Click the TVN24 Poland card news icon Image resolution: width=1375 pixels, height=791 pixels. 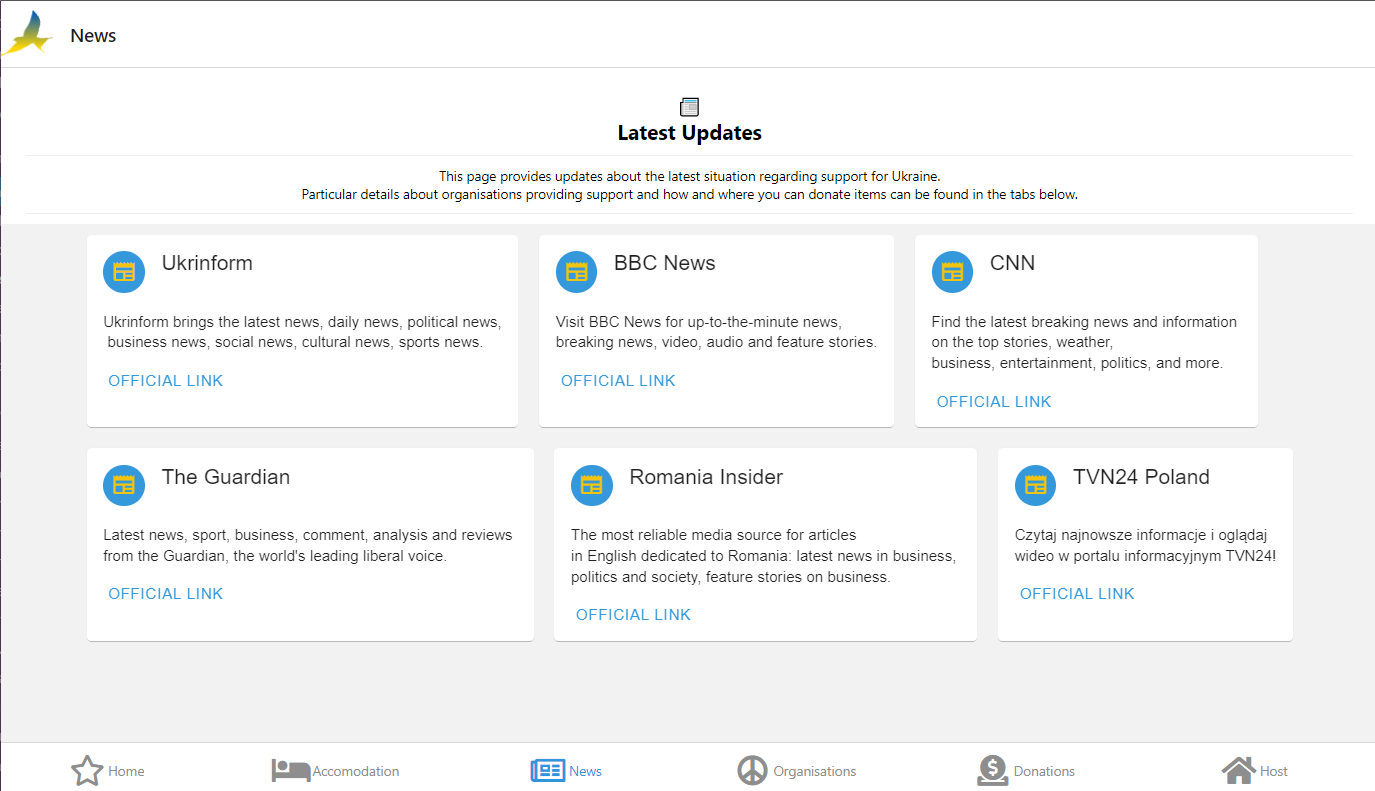tap(1035, 485)
